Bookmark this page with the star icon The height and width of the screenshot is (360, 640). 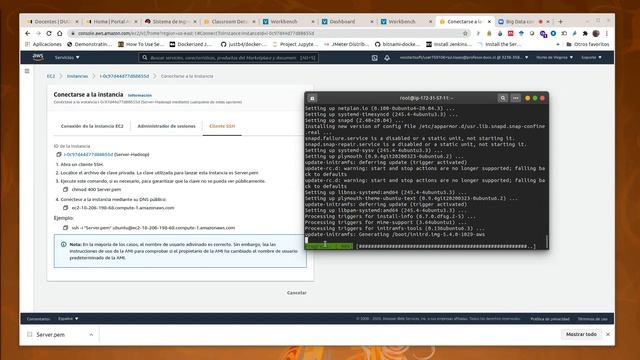465,33
